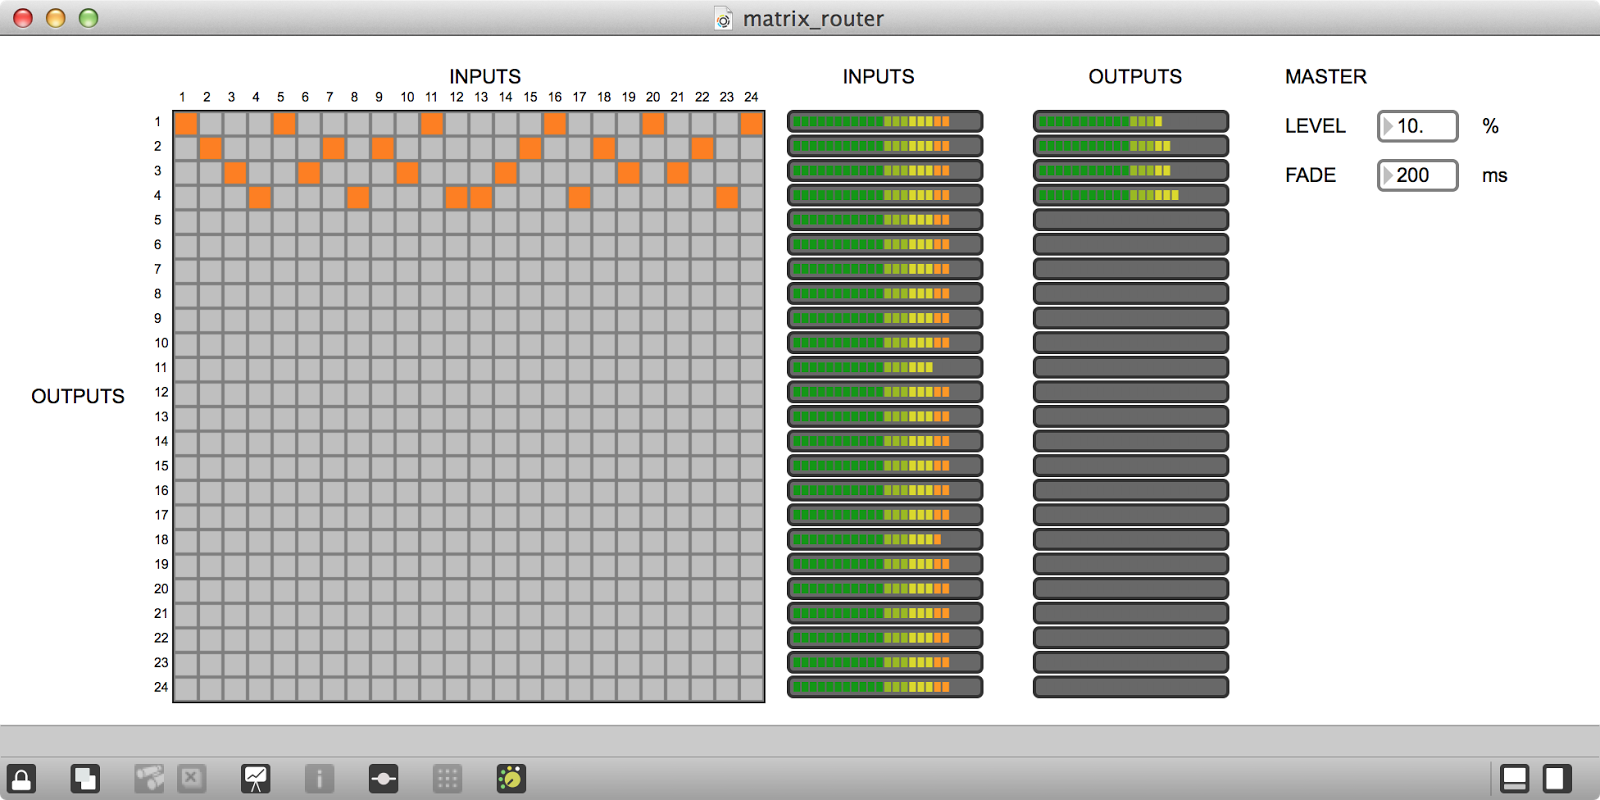Viewport: 1600px width, 800px height.
Task: Toggle off matrix cell input 23, output 4
Action: pos(727,197)
